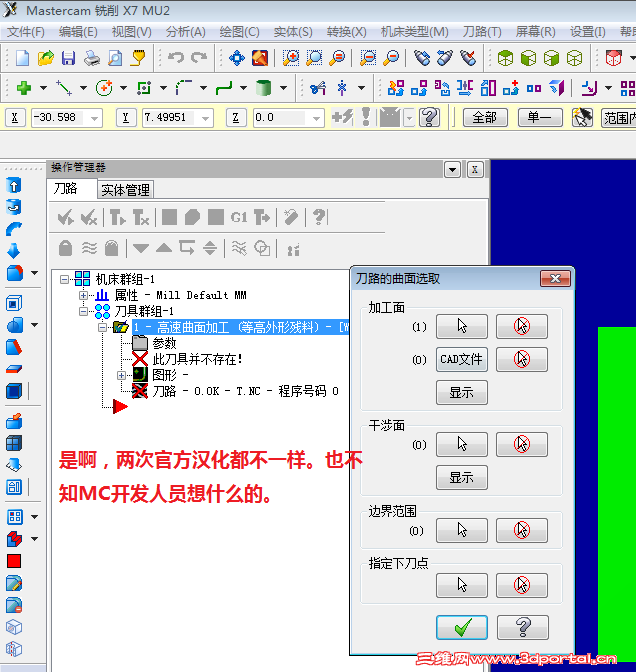
Task: Click 显示 button under 干涉面
Action: [462, 477]
